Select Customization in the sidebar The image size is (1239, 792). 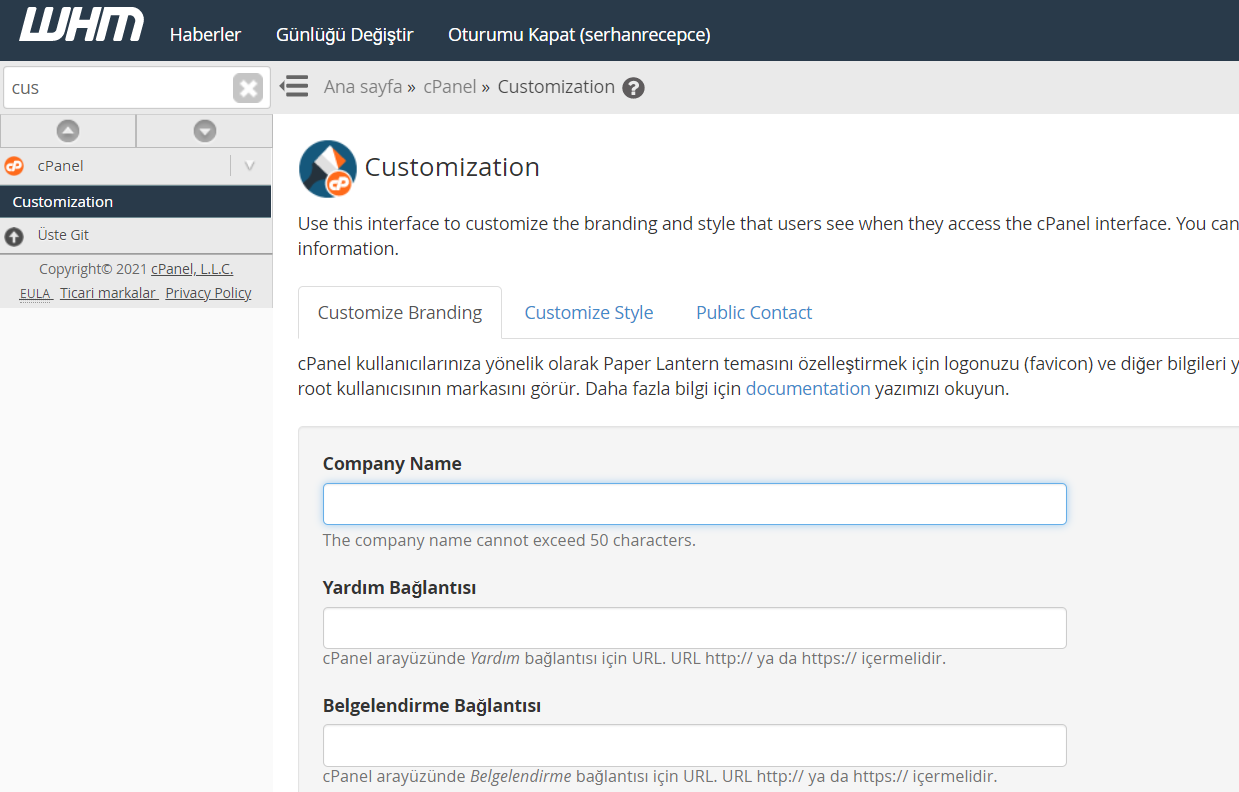coord(136,202)
